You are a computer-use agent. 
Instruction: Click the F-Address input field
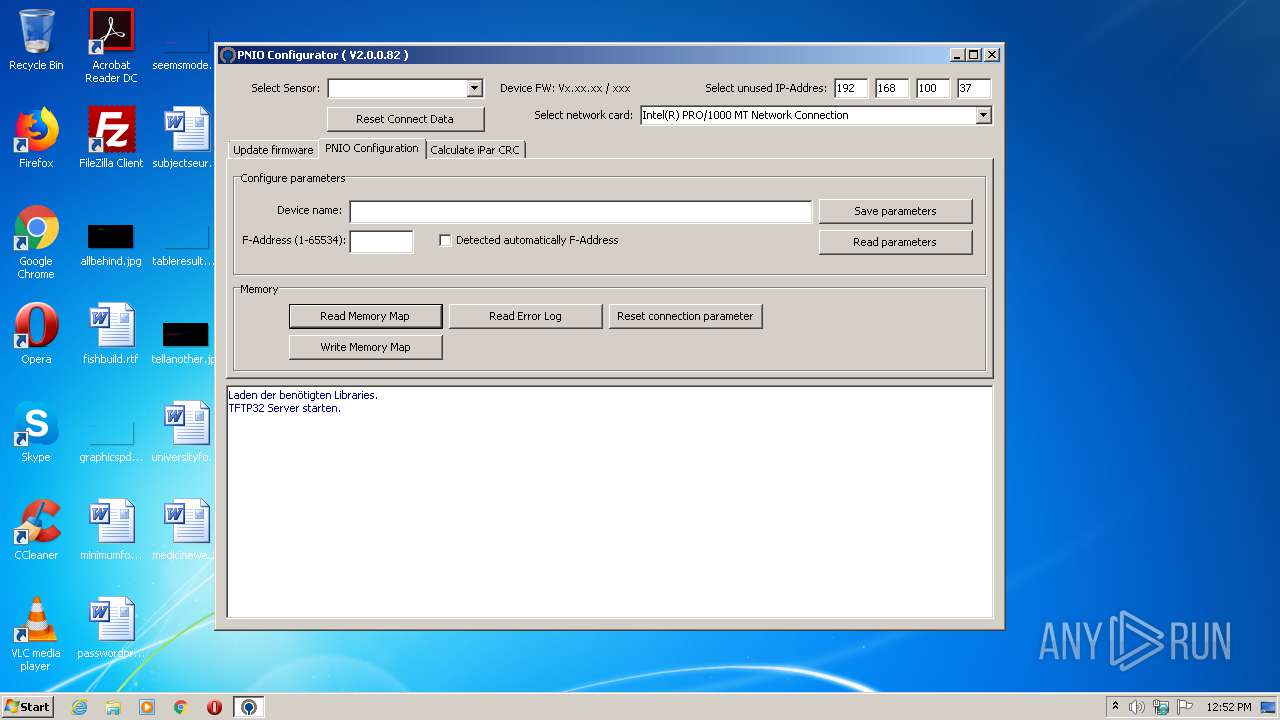coord(381,241)
